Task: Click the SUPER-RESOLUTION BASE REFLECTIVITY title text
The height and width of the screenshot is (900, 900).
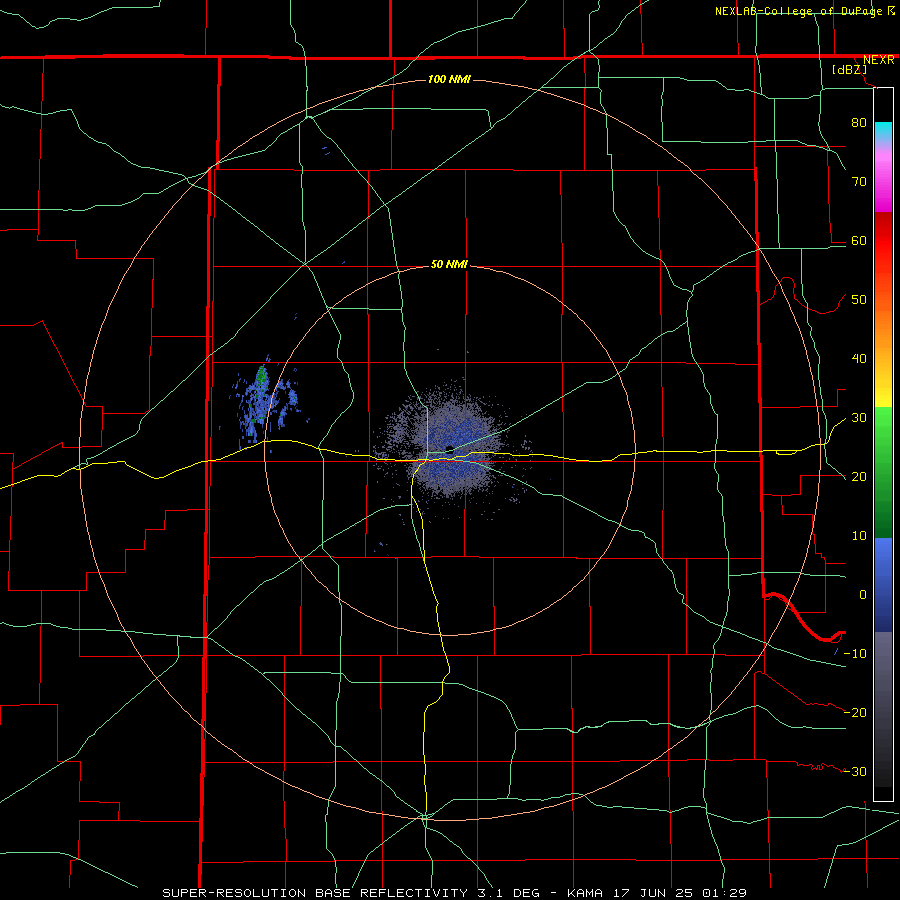Action: point(315,893)
